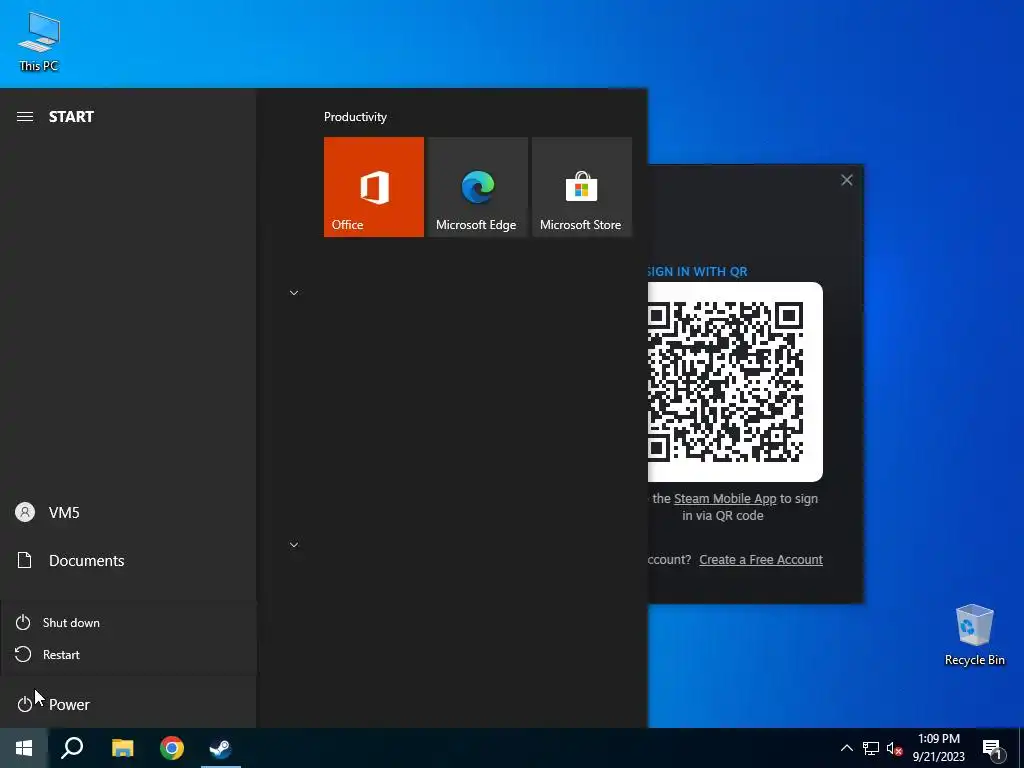1024x768 pixels.
Task: Launch Microsoft Edge from Start tiles
Action: pos(477,187)
